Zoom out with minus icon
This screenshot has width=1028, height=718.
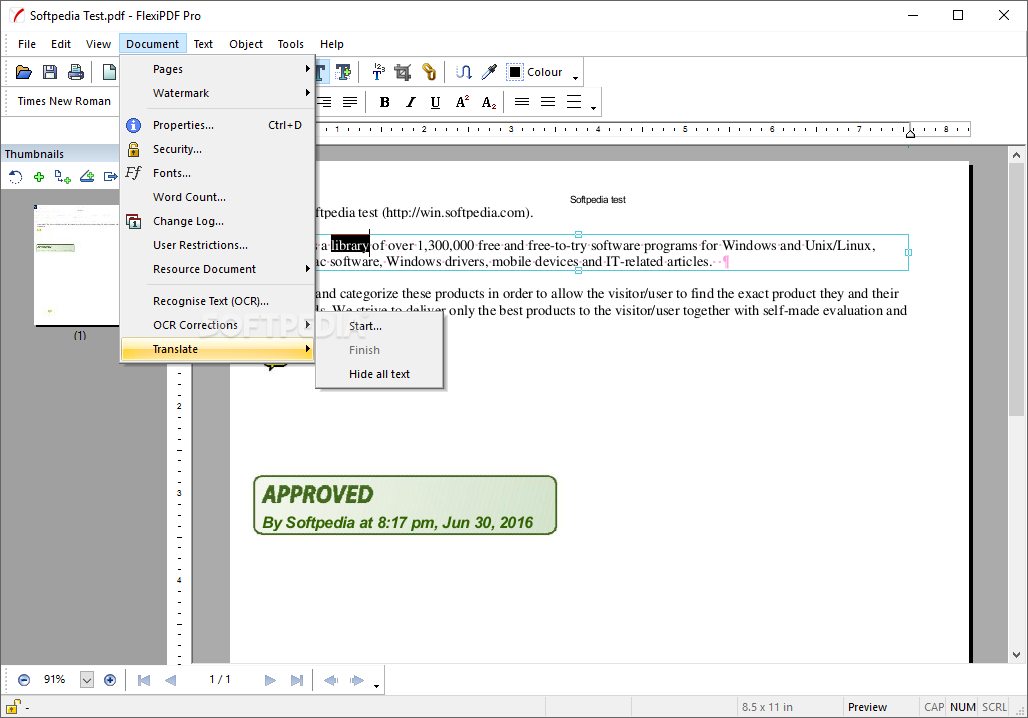point(24,680)
